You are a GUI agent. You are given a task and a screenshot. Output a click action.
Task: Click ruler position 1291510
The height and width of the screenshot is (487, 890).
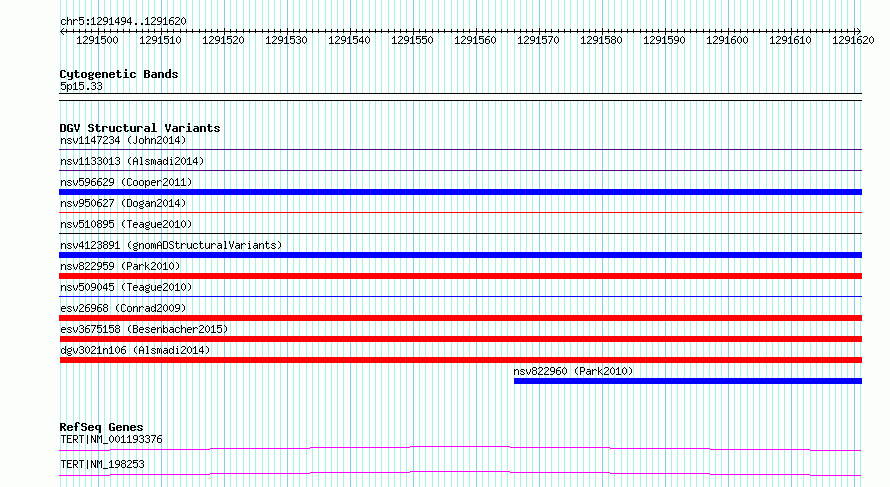tap(161, 40)
